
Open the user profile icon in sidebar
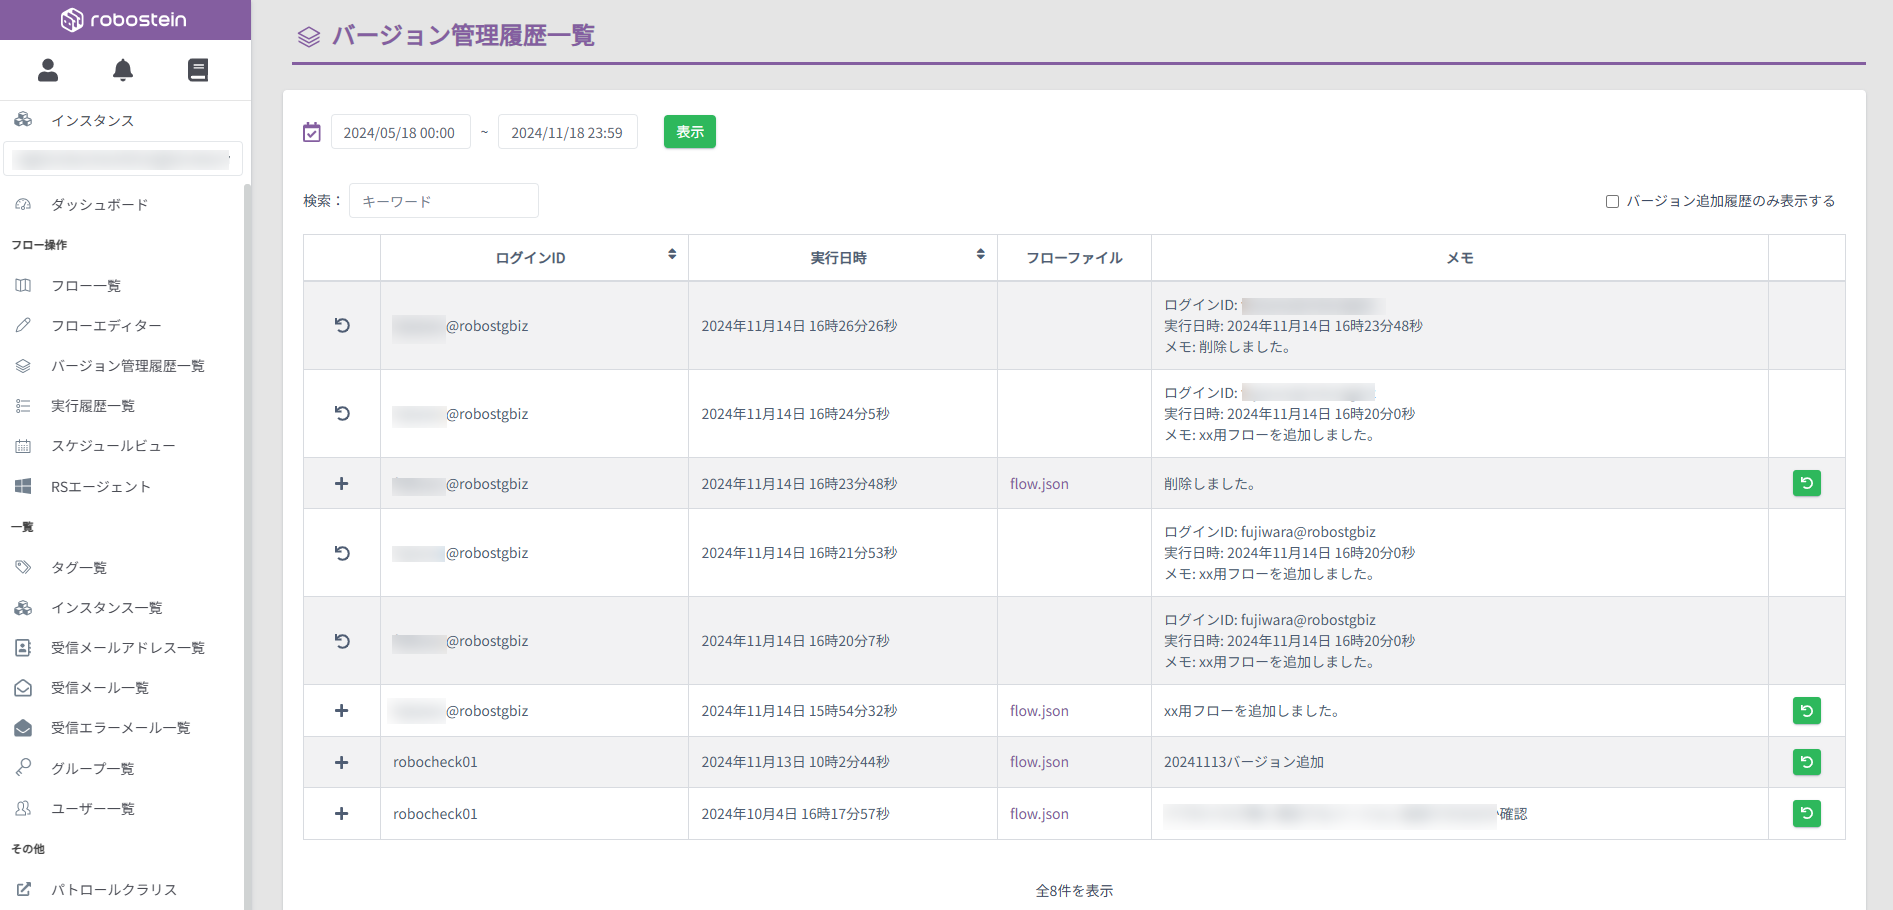click(x=48, y=70)
